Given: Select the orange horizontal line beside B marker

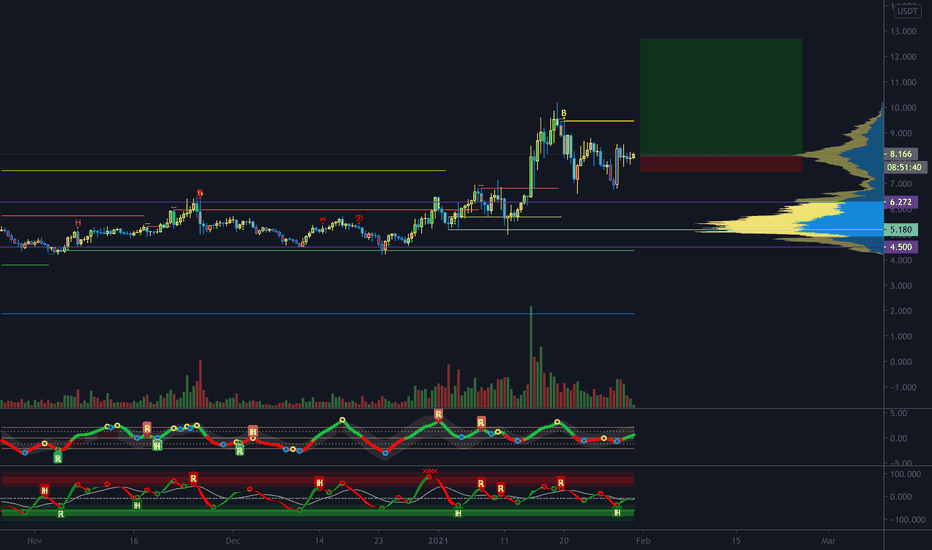Looking at the screenshot, I should [x=598, y=121].
